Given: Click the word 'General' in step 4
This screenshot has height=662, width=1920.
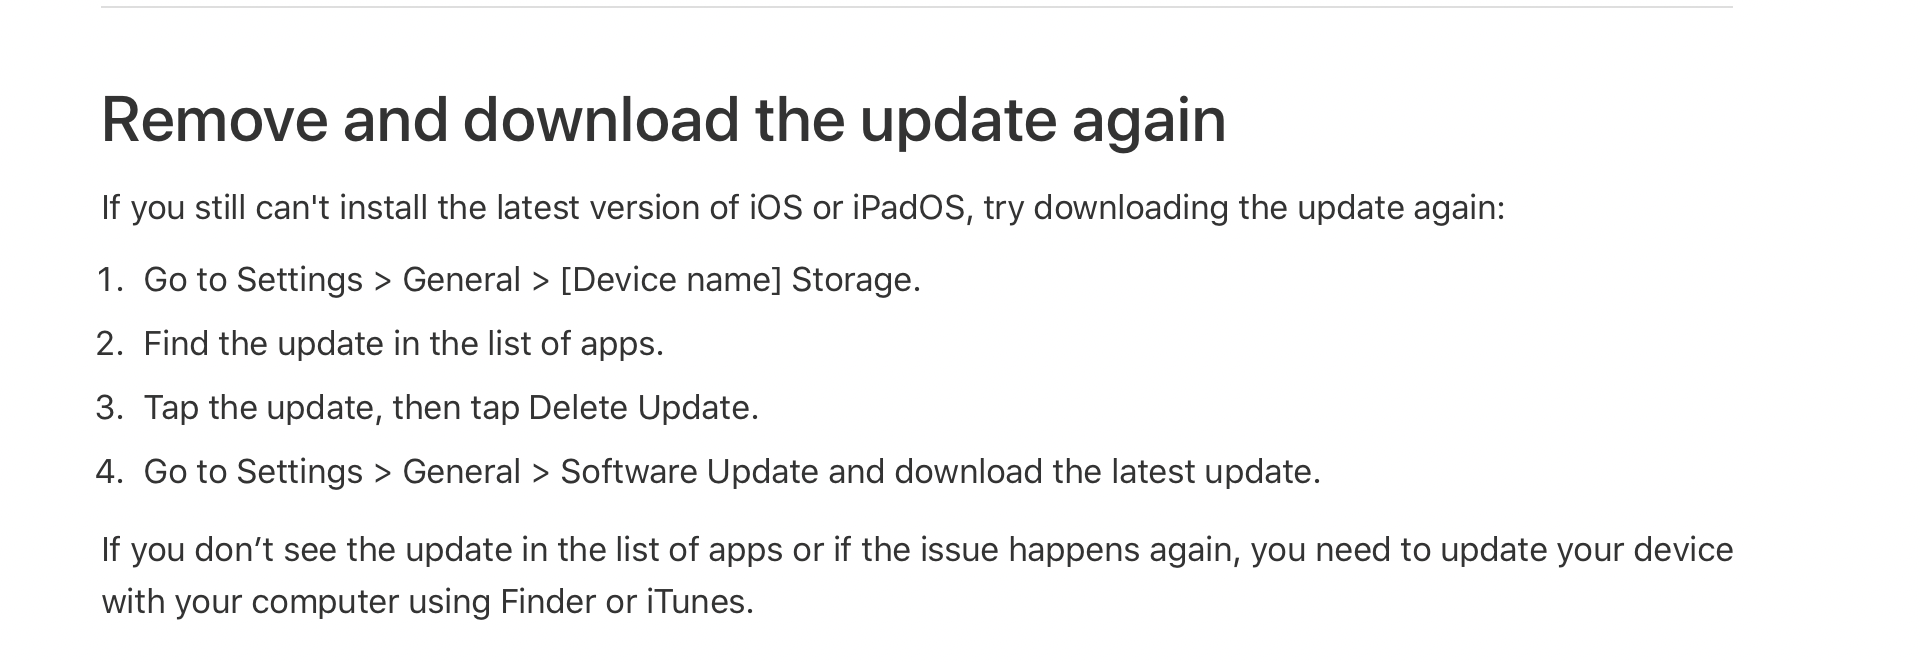Looking at the screenshot, I should tap(461, 472).
